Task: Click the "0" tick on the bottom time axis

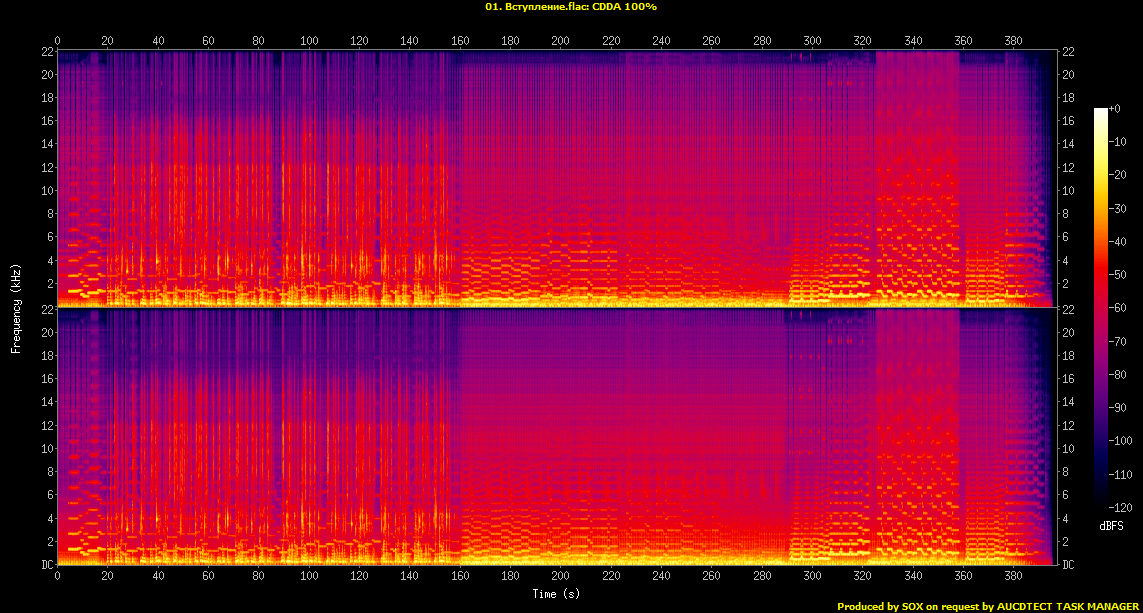Action: click(58, 577)
